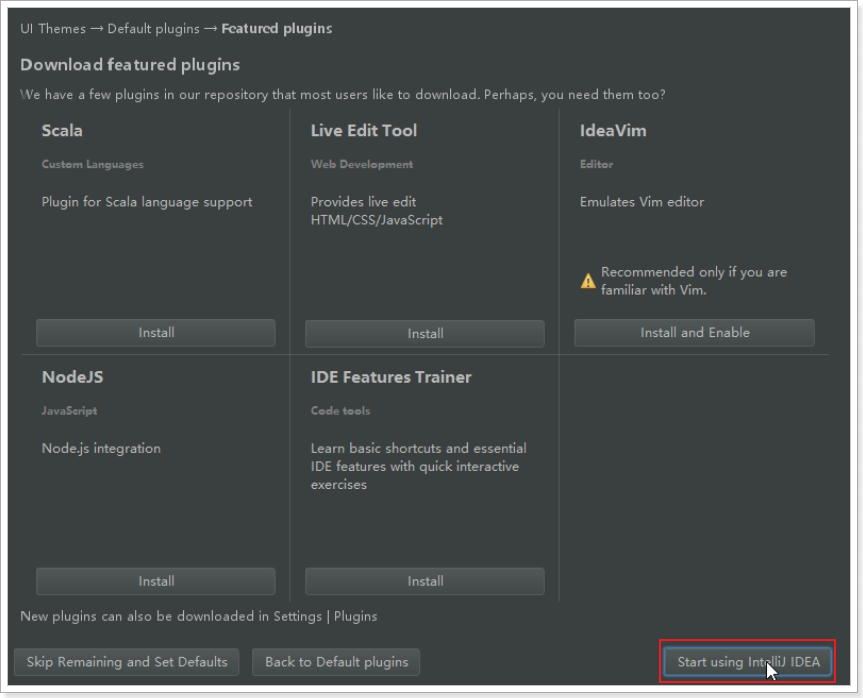Viewport: 863px width, 698px height.
Task: Install the NodeJS plugin
Action: click(156, 581)
